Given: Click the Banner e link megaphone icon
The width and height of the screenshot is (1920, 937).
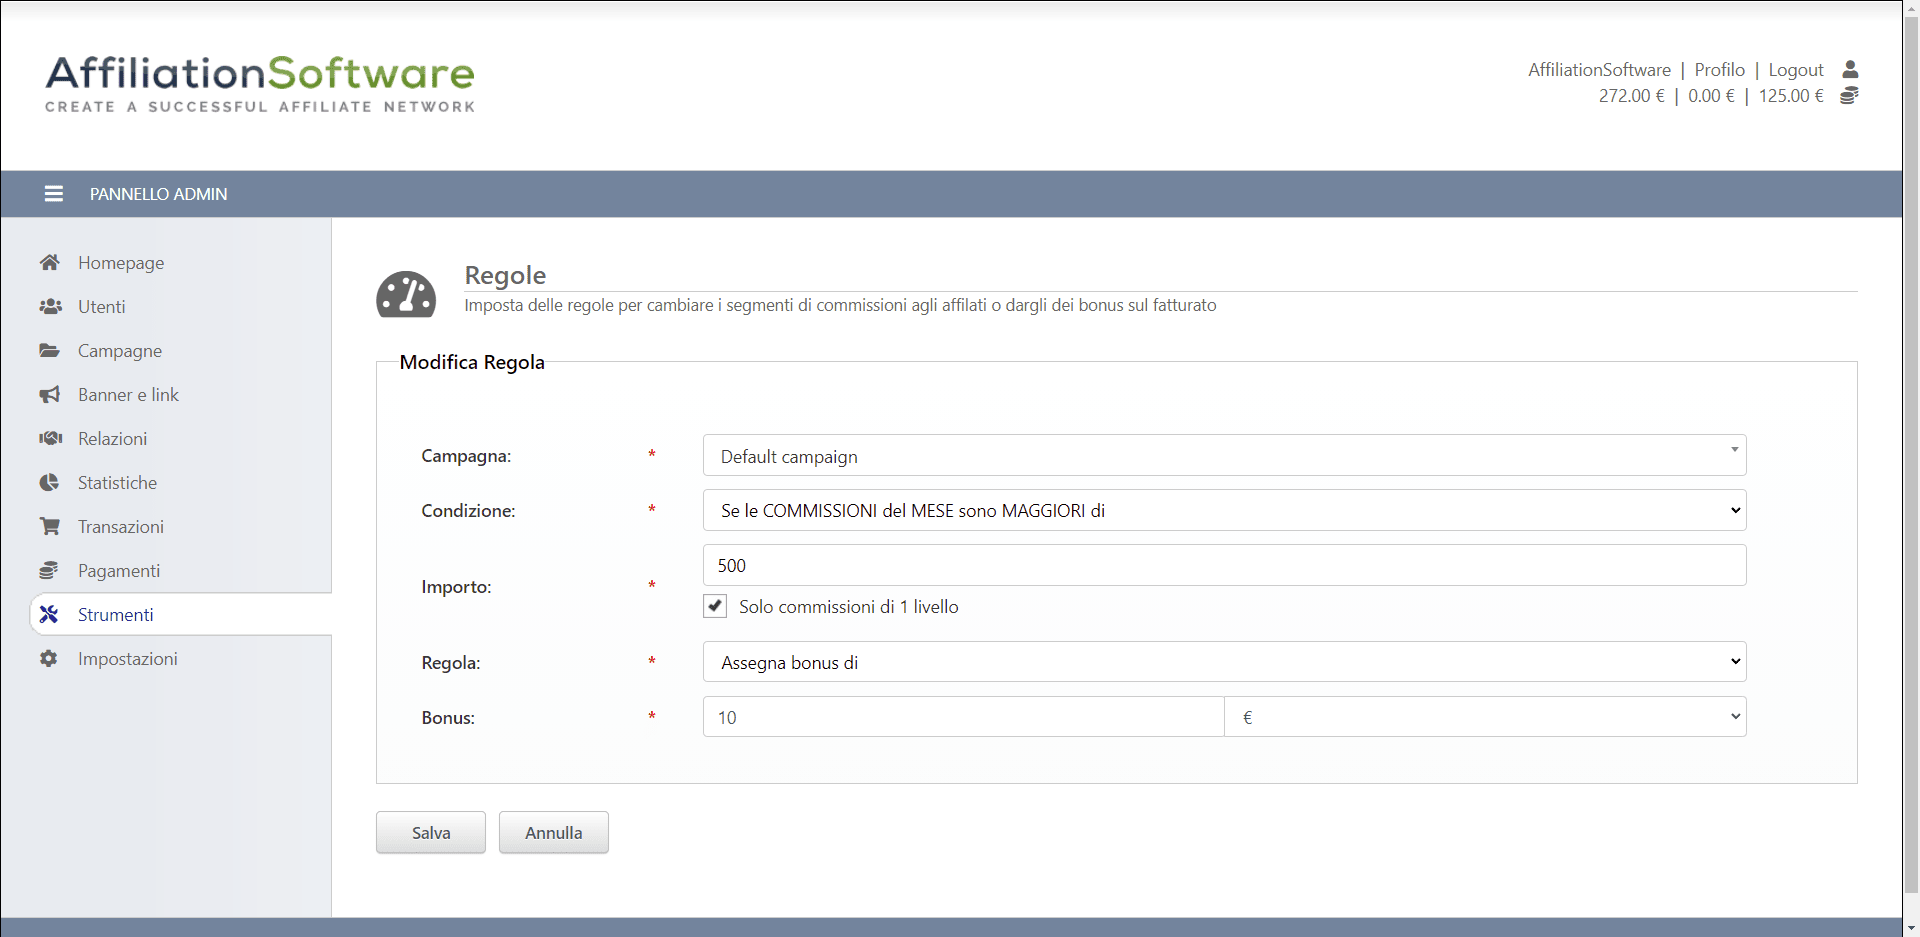Looking at the screenshot, I should pos(49,395).
